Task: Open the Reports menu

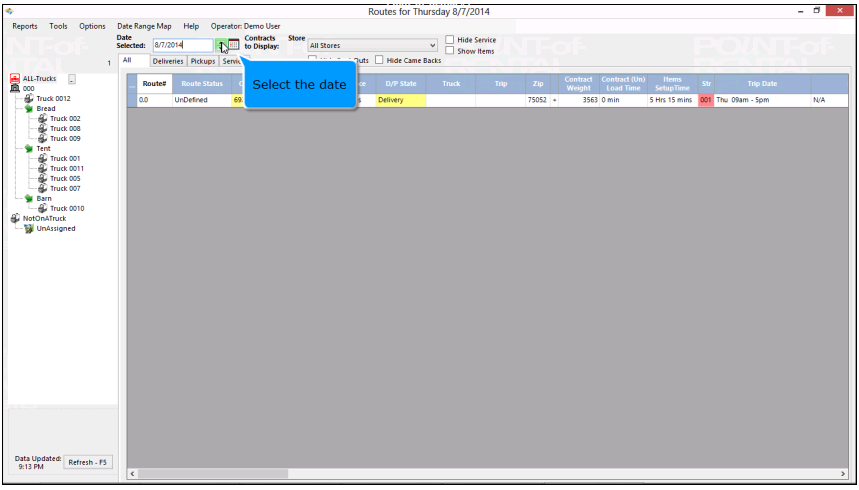Action: [x=26, y=26]
